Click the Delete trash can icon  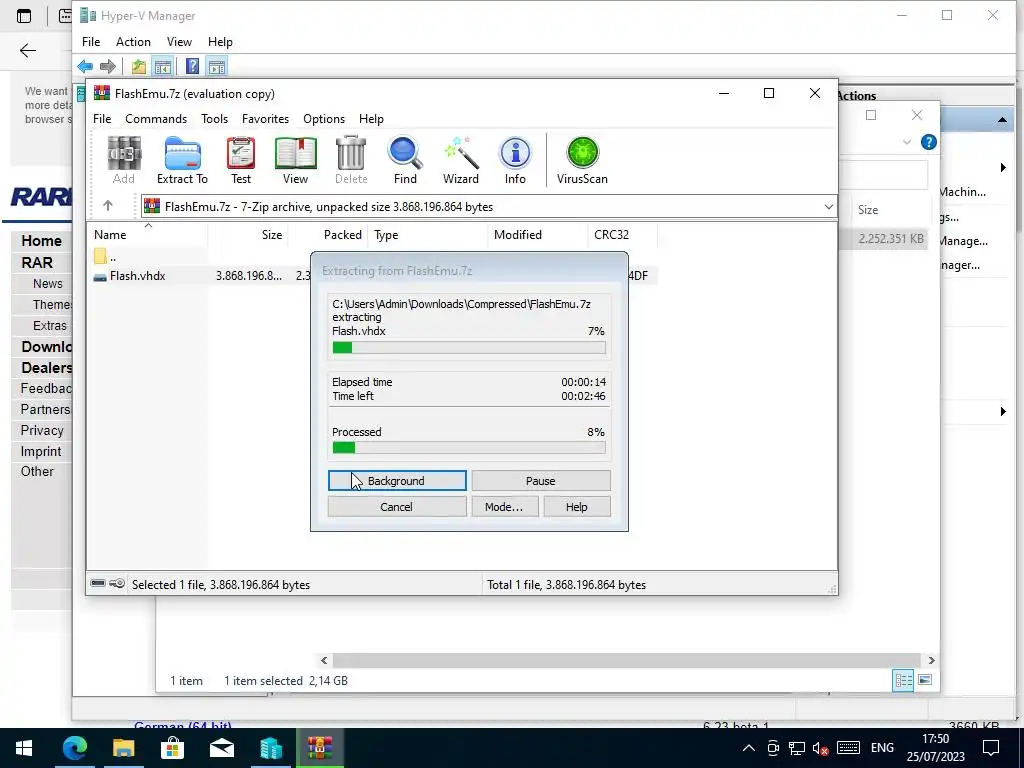coord(351,160)
